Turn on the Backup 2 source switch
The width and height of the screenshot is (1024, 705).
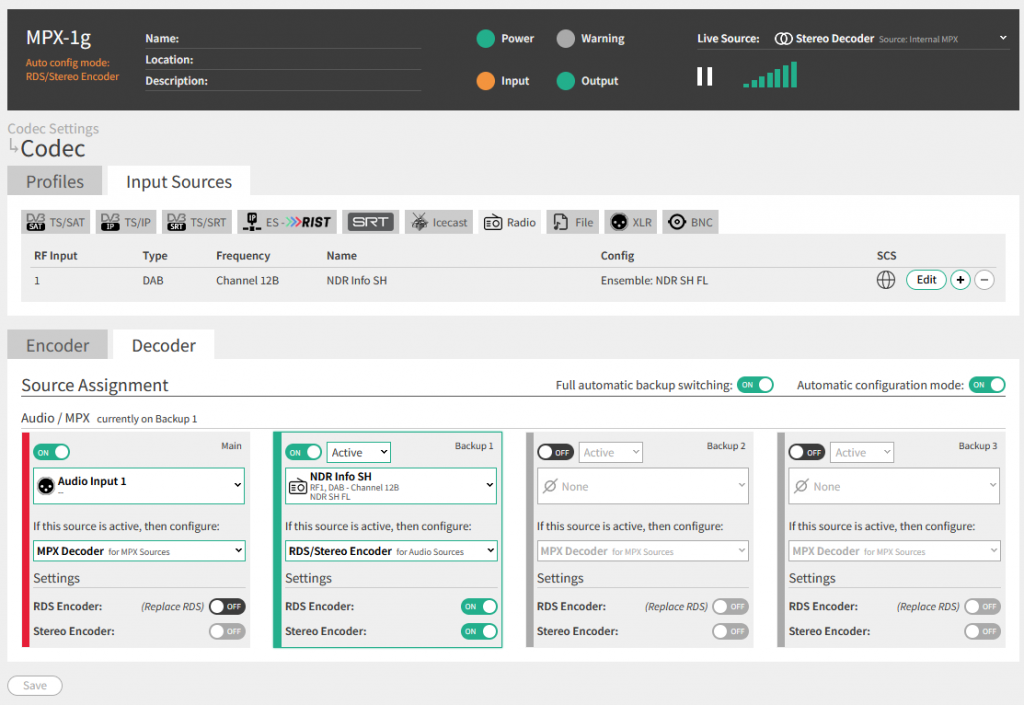pyautogui.click(x=555, y=452)
